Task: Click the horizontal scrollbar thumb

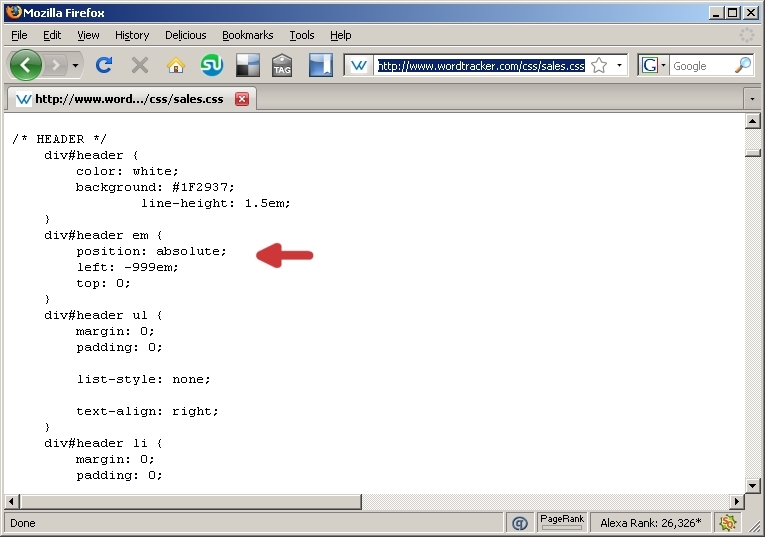Action: click(190, 501)
